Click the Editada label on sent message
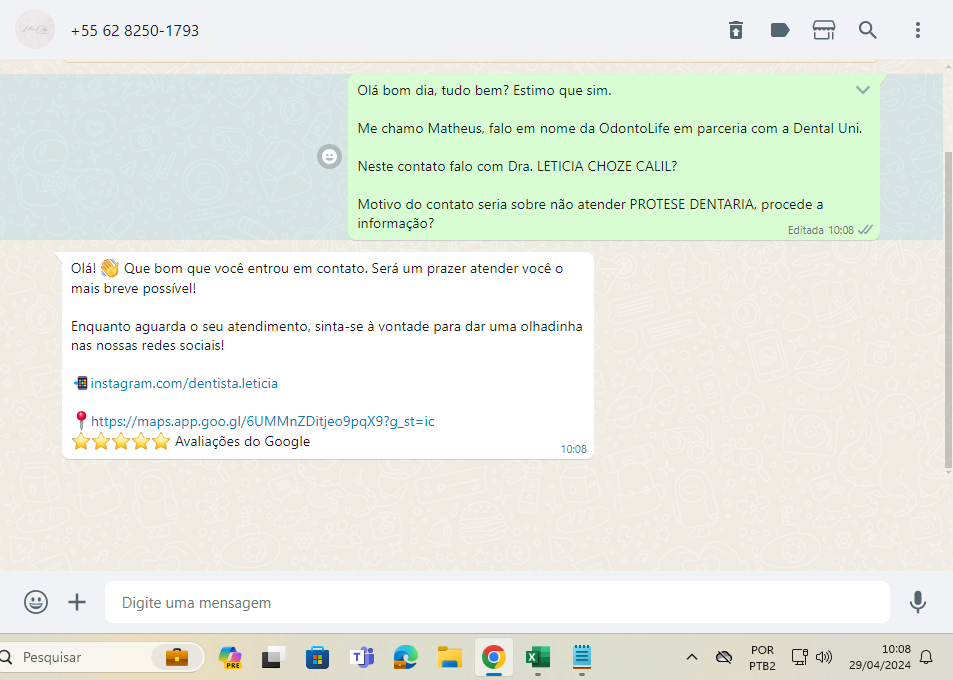This screenshot has width=953, height=680. coord(805,230)
